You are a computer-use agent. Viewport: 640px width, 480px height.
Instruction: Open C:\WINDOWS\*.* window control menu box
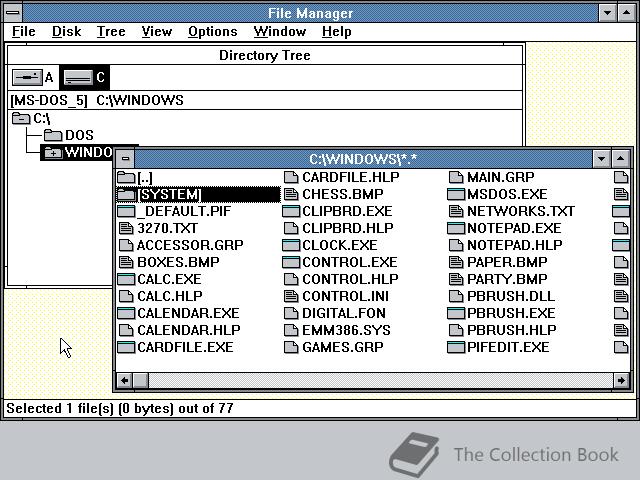click(125, 159)
